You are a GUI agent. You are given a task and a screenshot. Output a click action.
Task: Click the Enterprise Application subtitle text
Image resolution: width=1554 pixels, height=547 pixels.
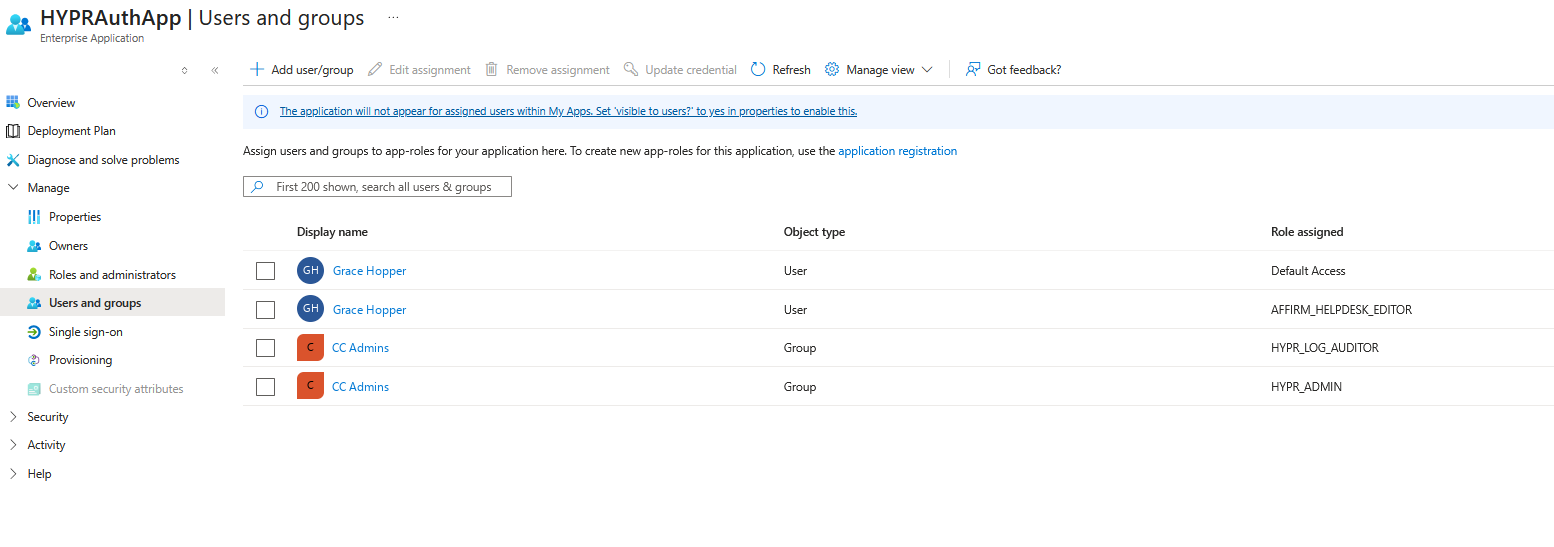tap(92, 38)
